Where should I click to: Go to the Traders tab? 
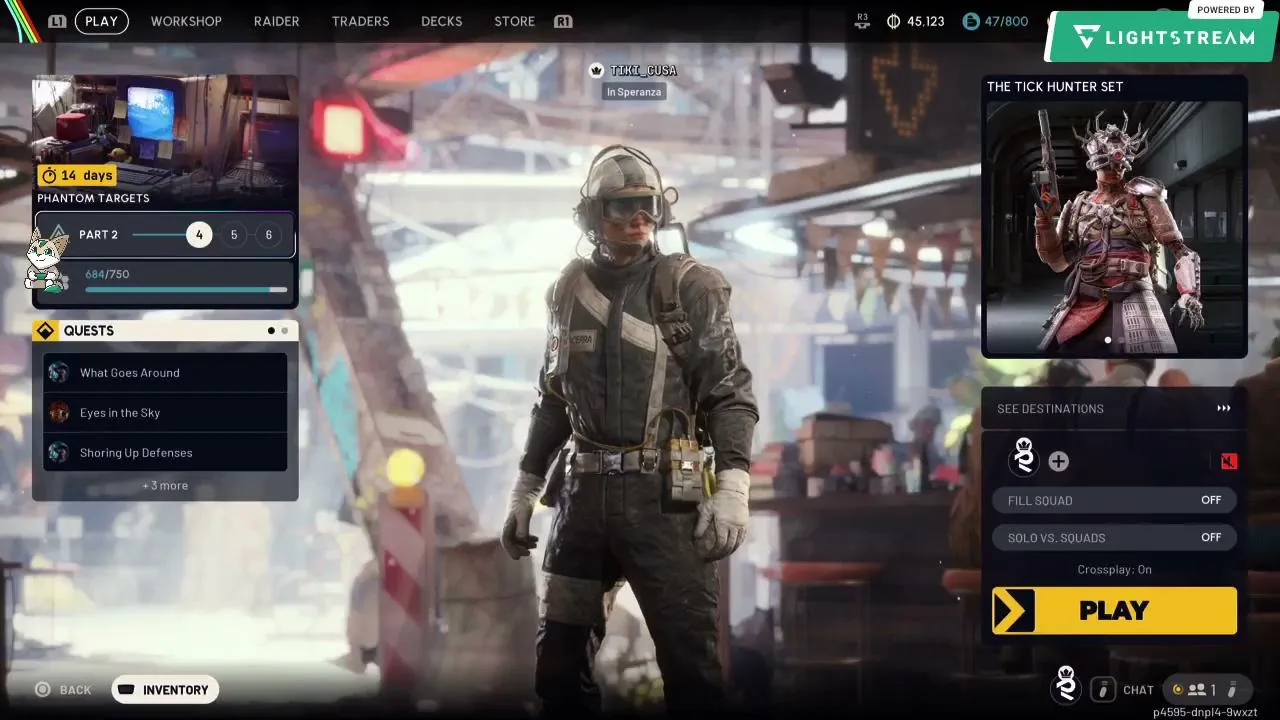360,21
